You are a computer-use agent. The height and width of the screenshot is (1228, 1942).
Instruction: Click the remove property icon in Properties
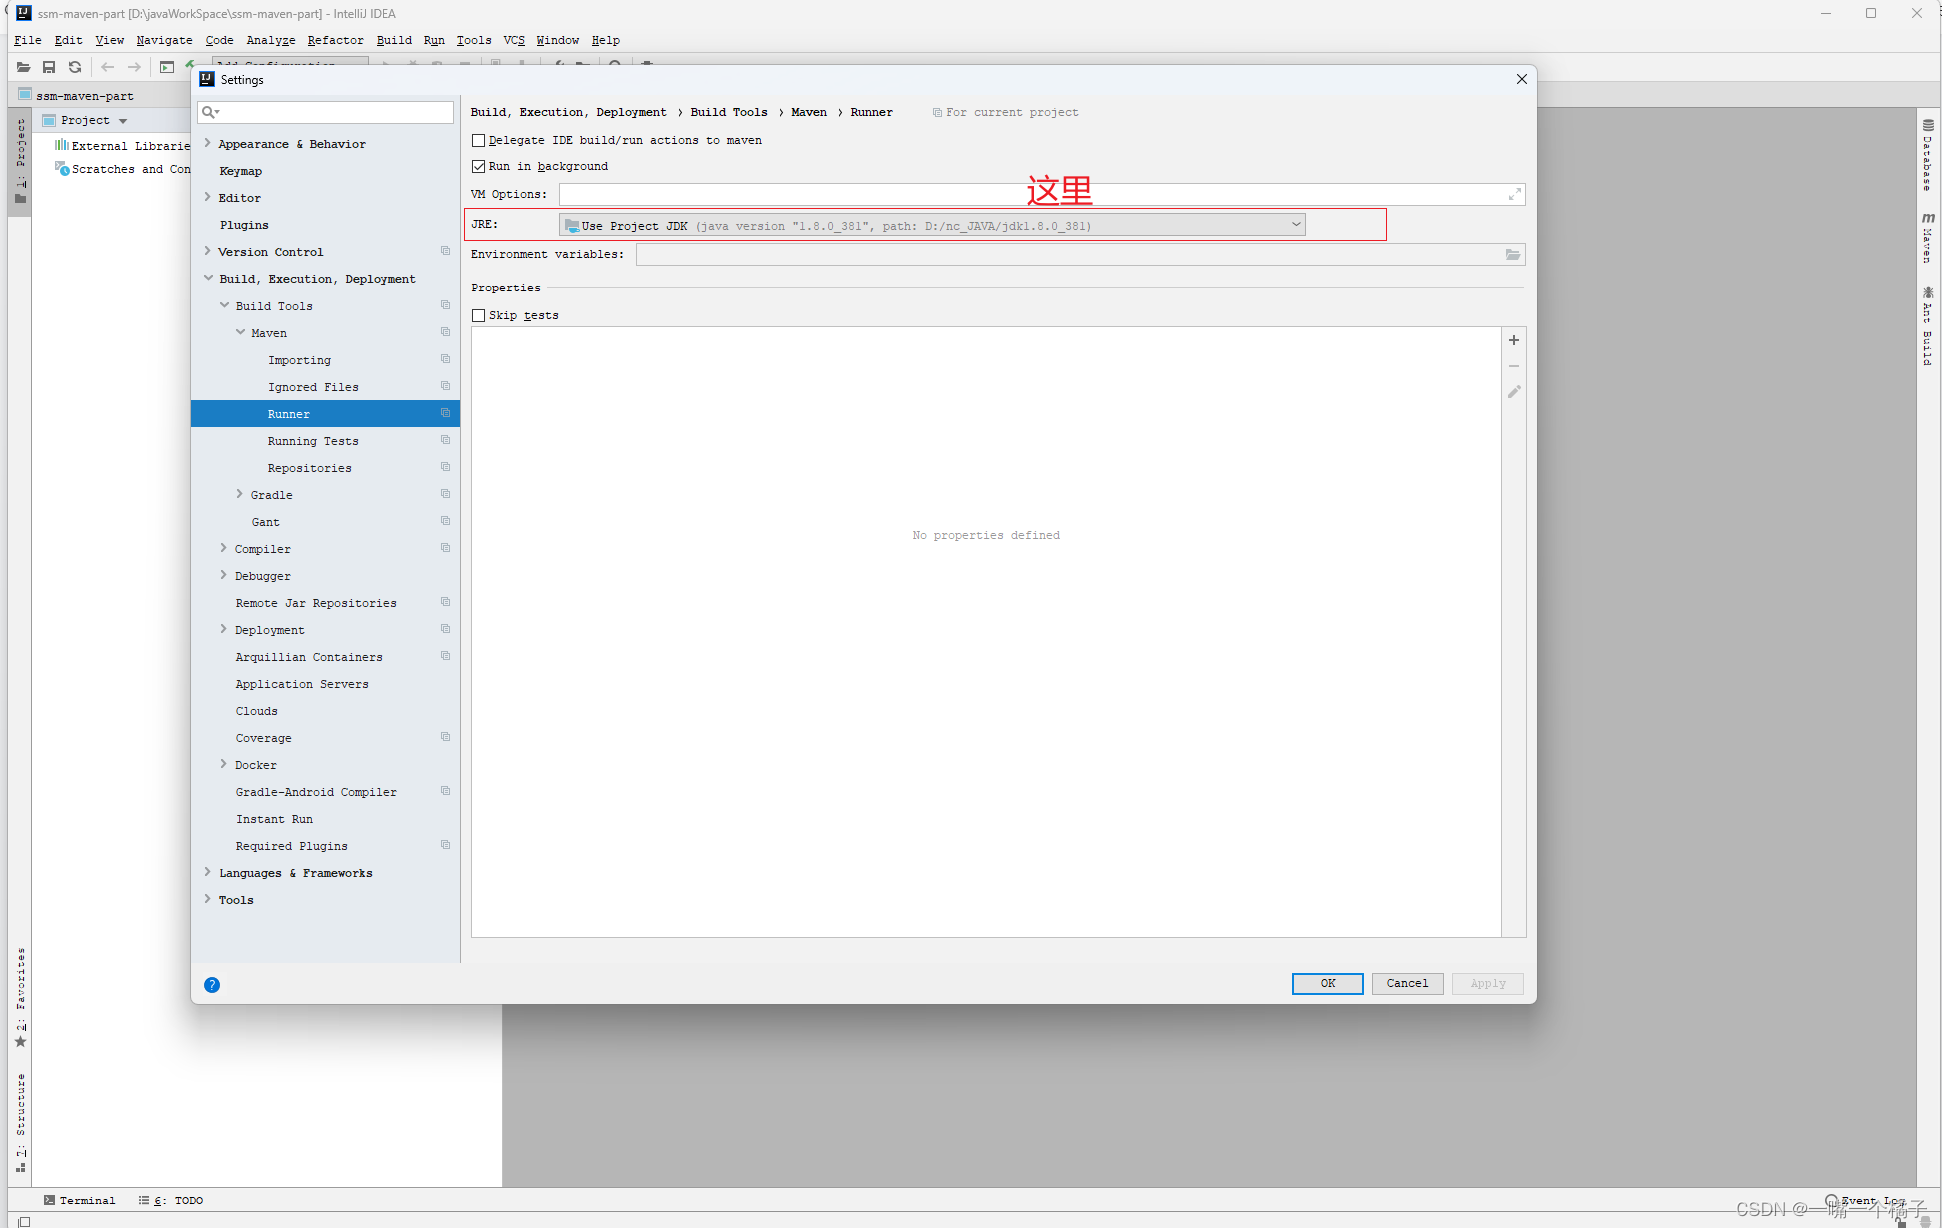click(x=1513, y=366)
